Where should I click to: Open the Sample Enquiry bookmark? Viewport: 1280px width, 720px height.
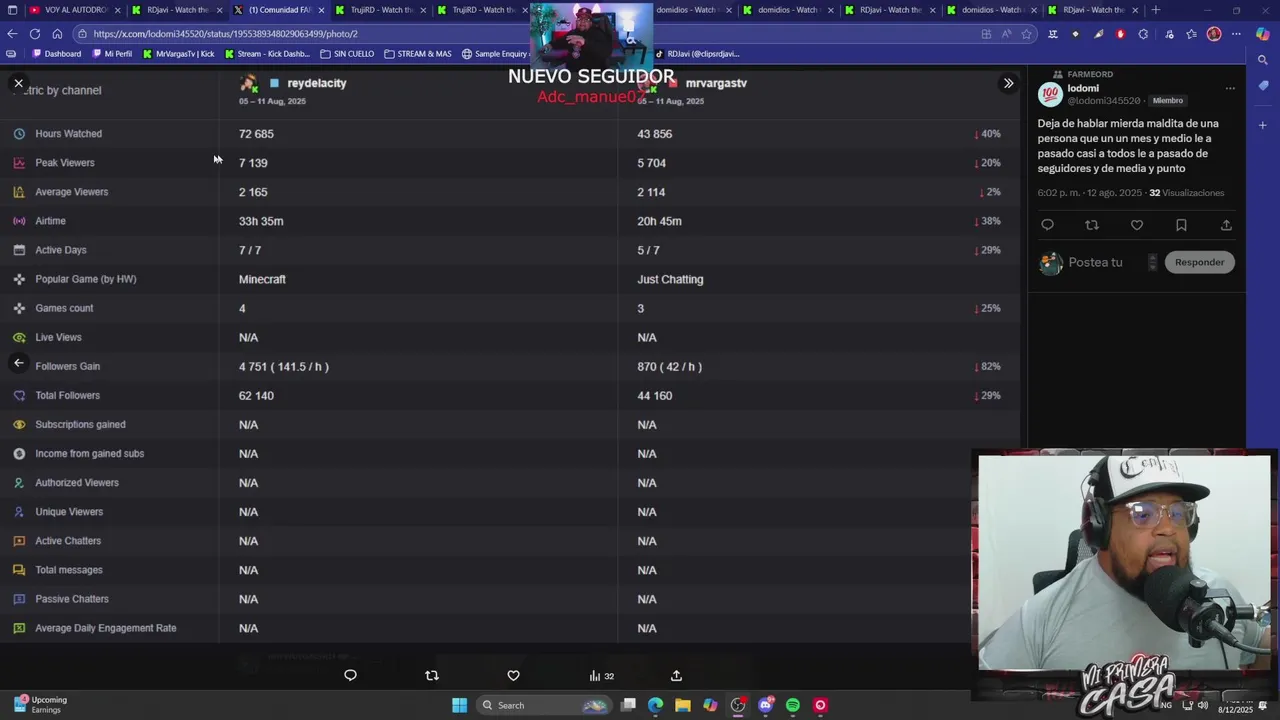pyautogui.click(x=496, y=54)
